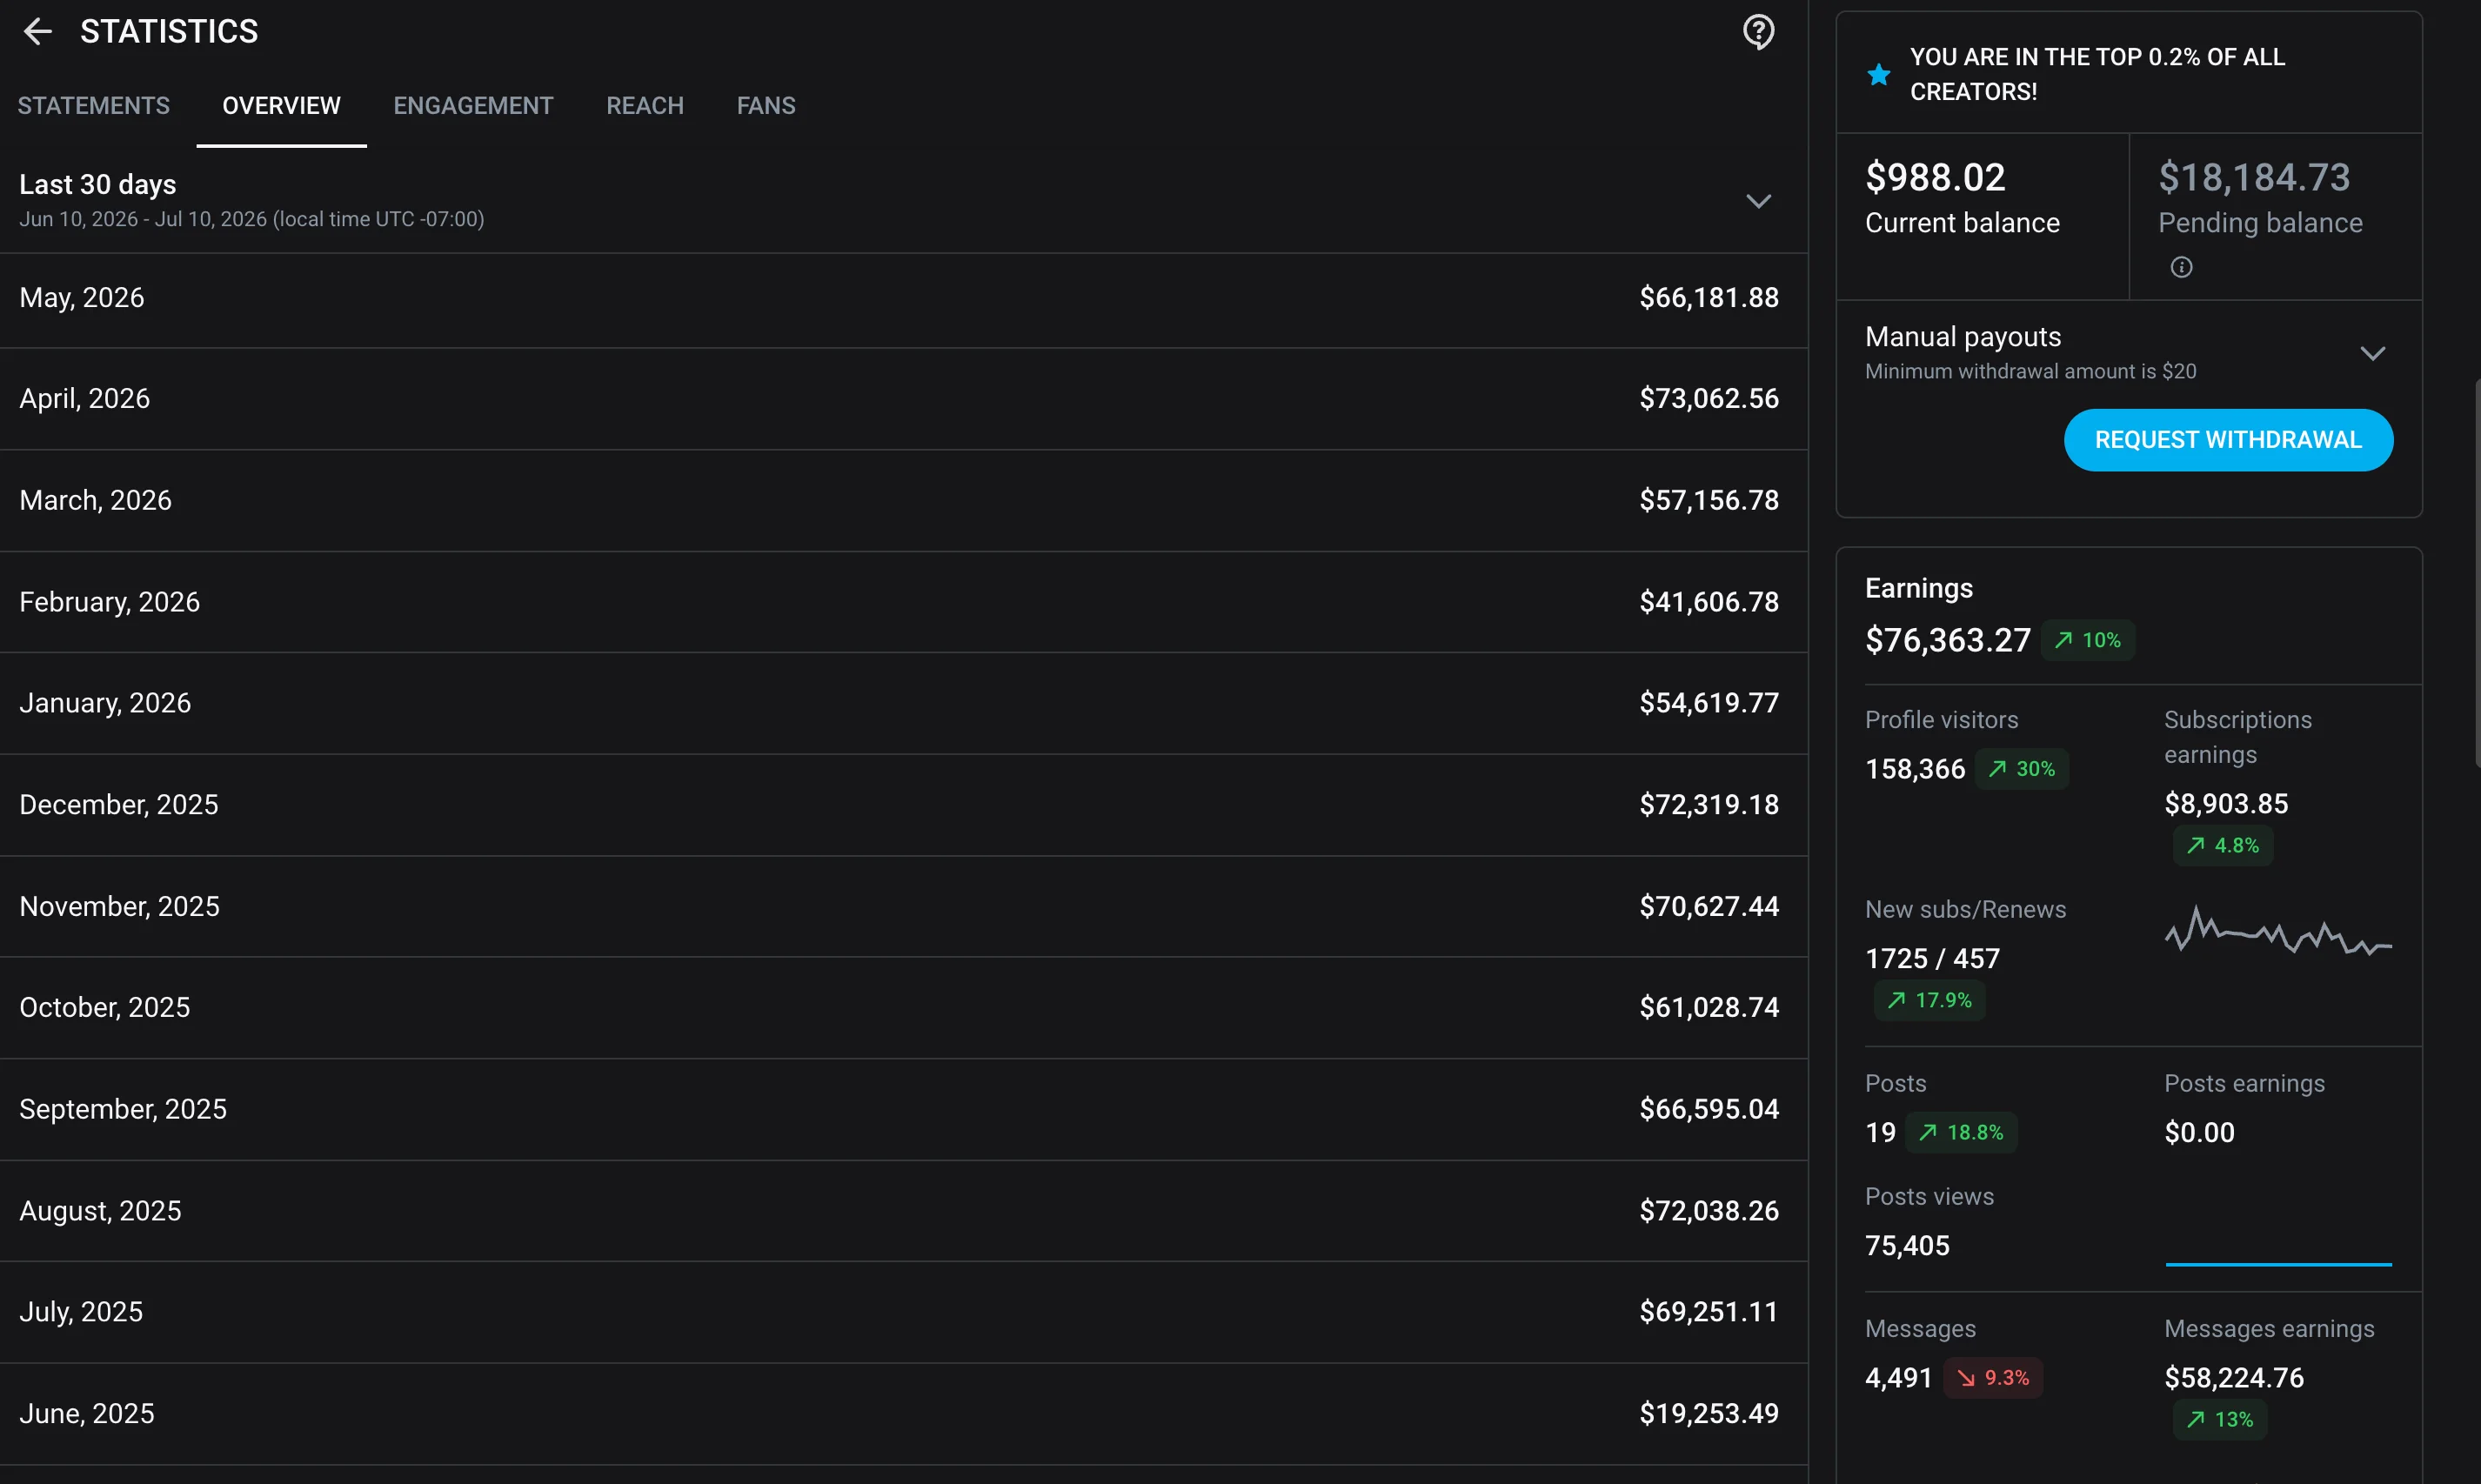The height and width of the screenshot is (1484, 2481).
Task: Click the Posts views count 75,405
Action: (1907, 1246)
